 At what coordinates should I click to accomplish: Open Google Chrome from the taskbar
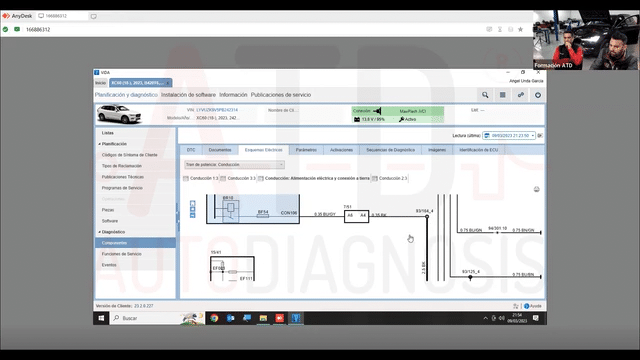point(214,318)
